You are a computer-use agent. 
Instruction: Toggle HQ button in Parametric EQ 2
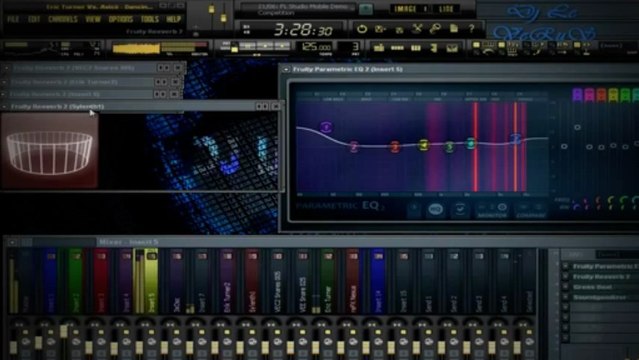click(x=436, y=210)
